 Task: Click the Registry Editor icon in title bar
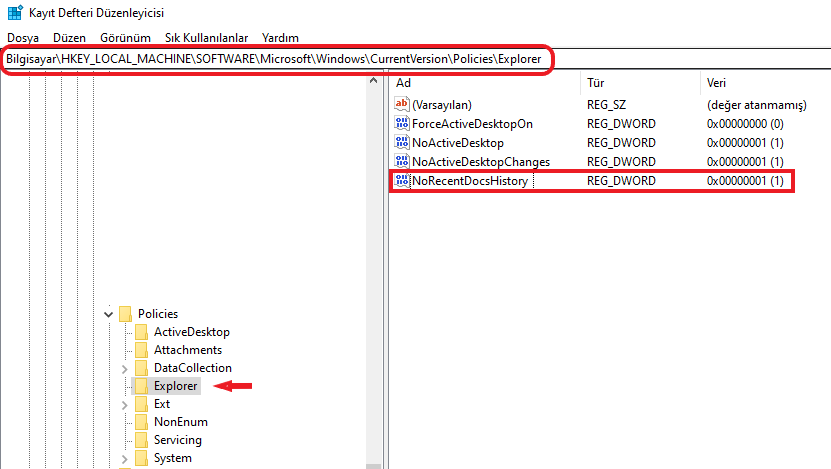point(15,13)
